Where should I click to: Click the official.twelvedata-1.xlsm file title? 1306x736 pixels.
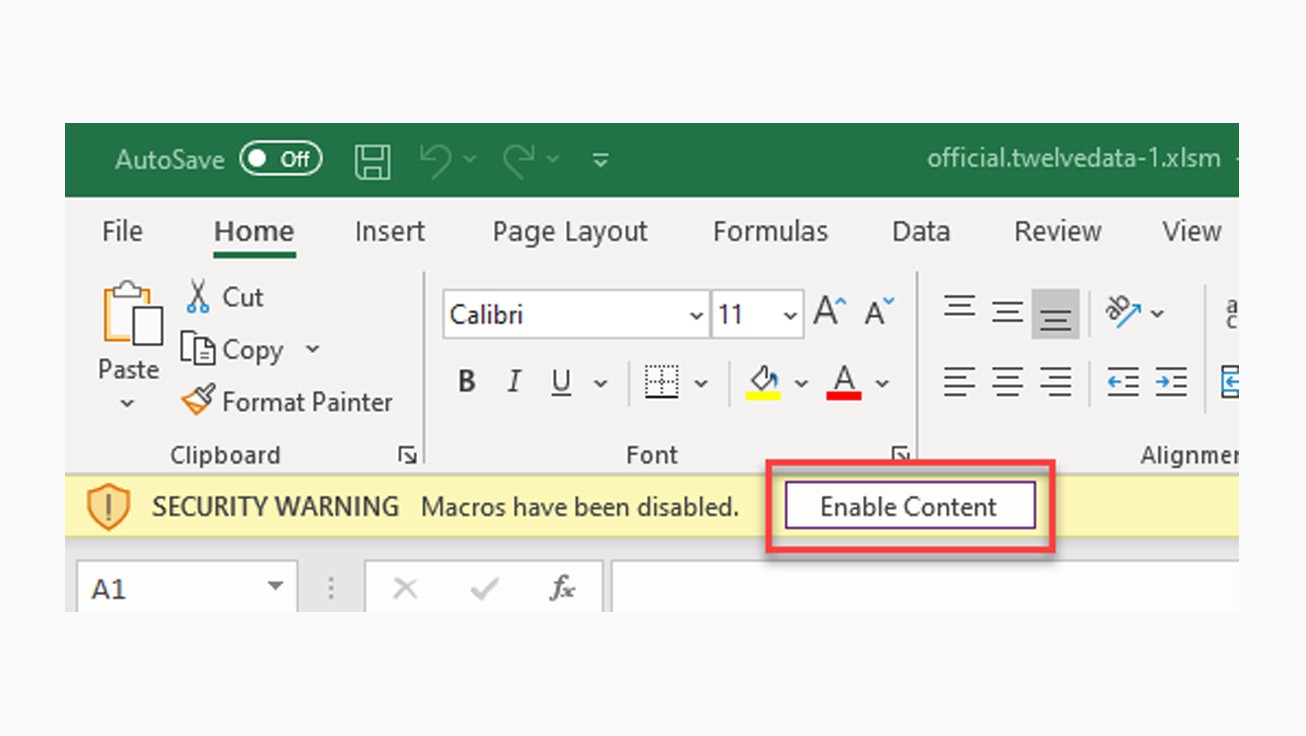(1074, 159)
